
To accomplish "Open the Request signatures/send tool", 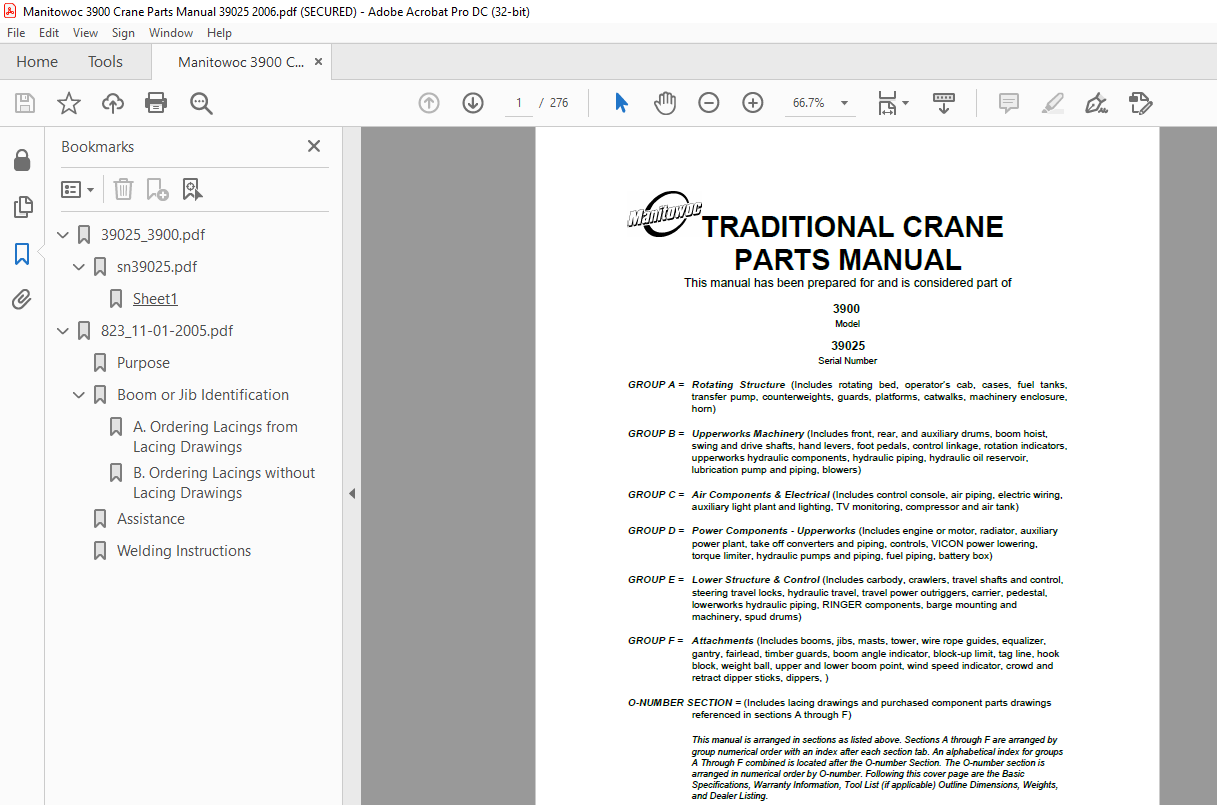I will click(1141, 103).
